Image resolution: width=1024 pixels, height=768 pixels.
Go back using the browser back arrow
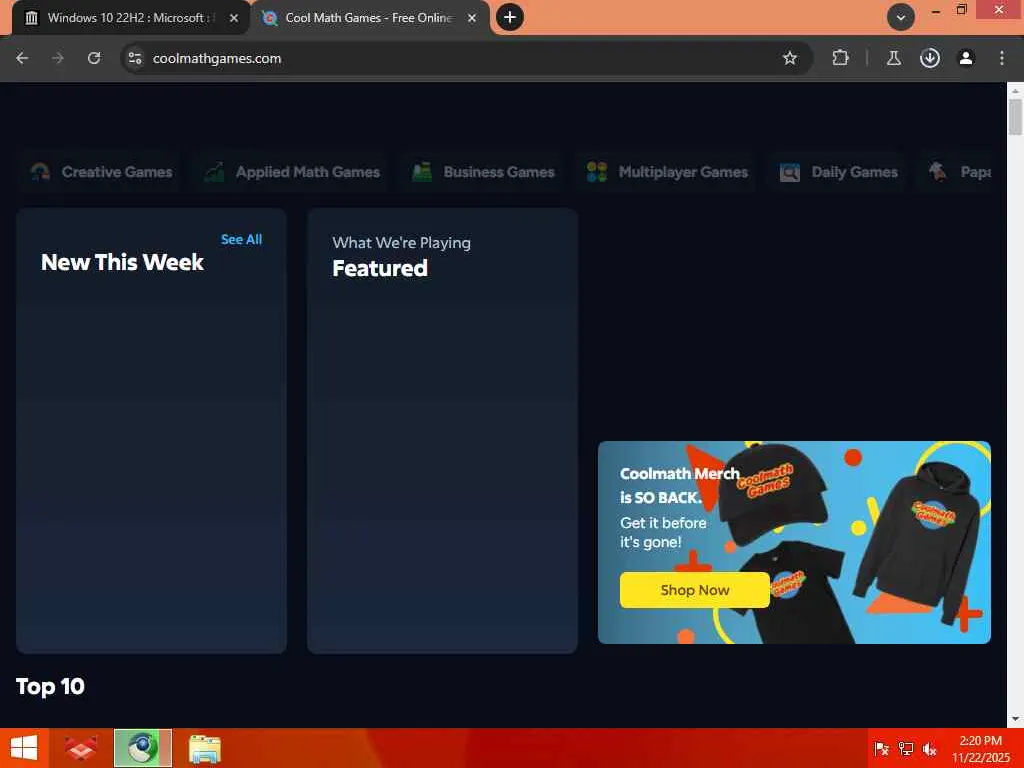(x=22, y=58)
